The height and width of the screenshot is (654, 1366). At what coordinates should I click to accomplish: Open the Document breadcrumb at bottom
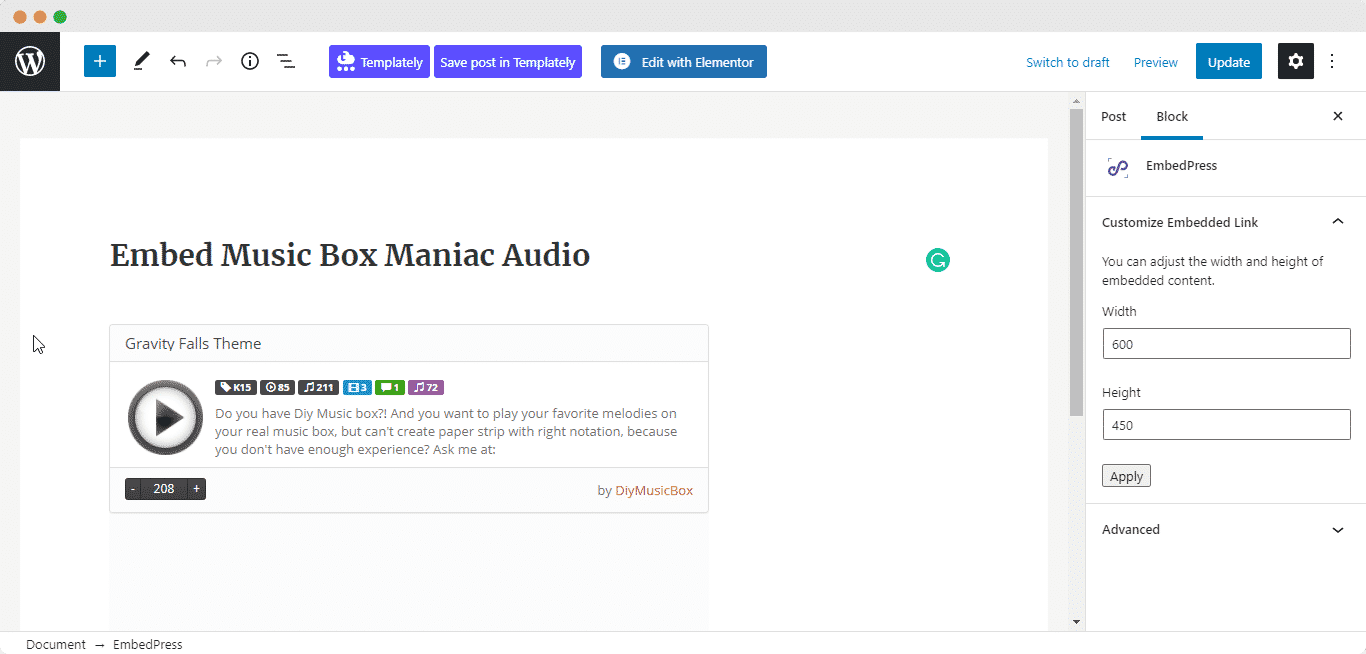tap(55, 644)
